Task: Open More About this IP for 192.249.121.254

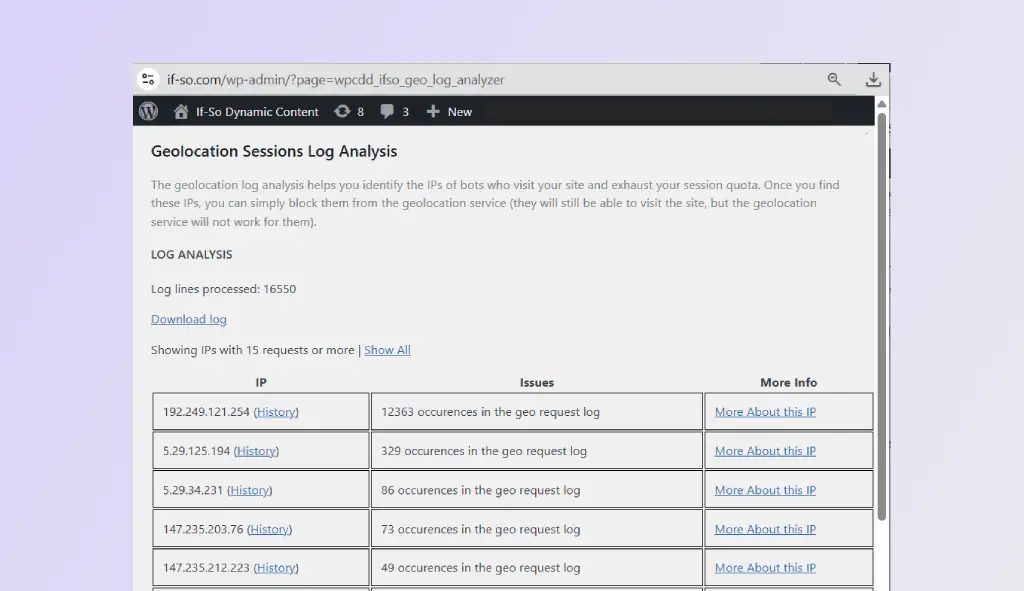Action: click(764, 411)
